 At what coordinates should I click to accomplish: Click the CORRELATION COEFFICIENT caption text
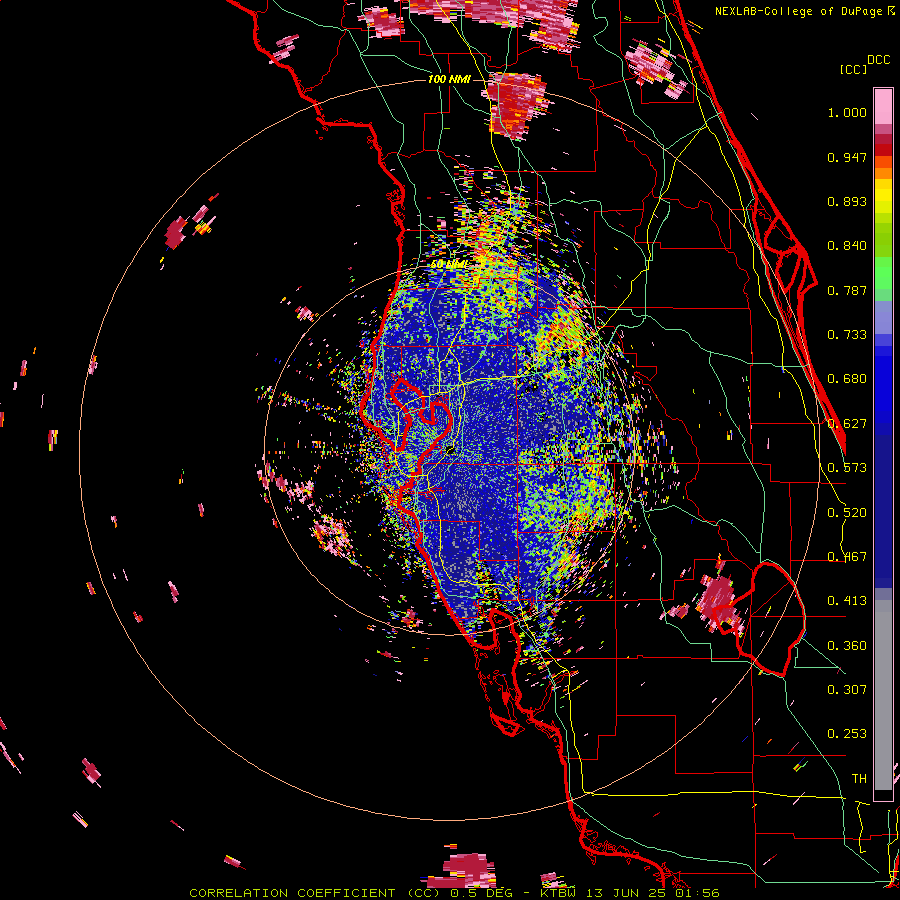pos(315,893)
